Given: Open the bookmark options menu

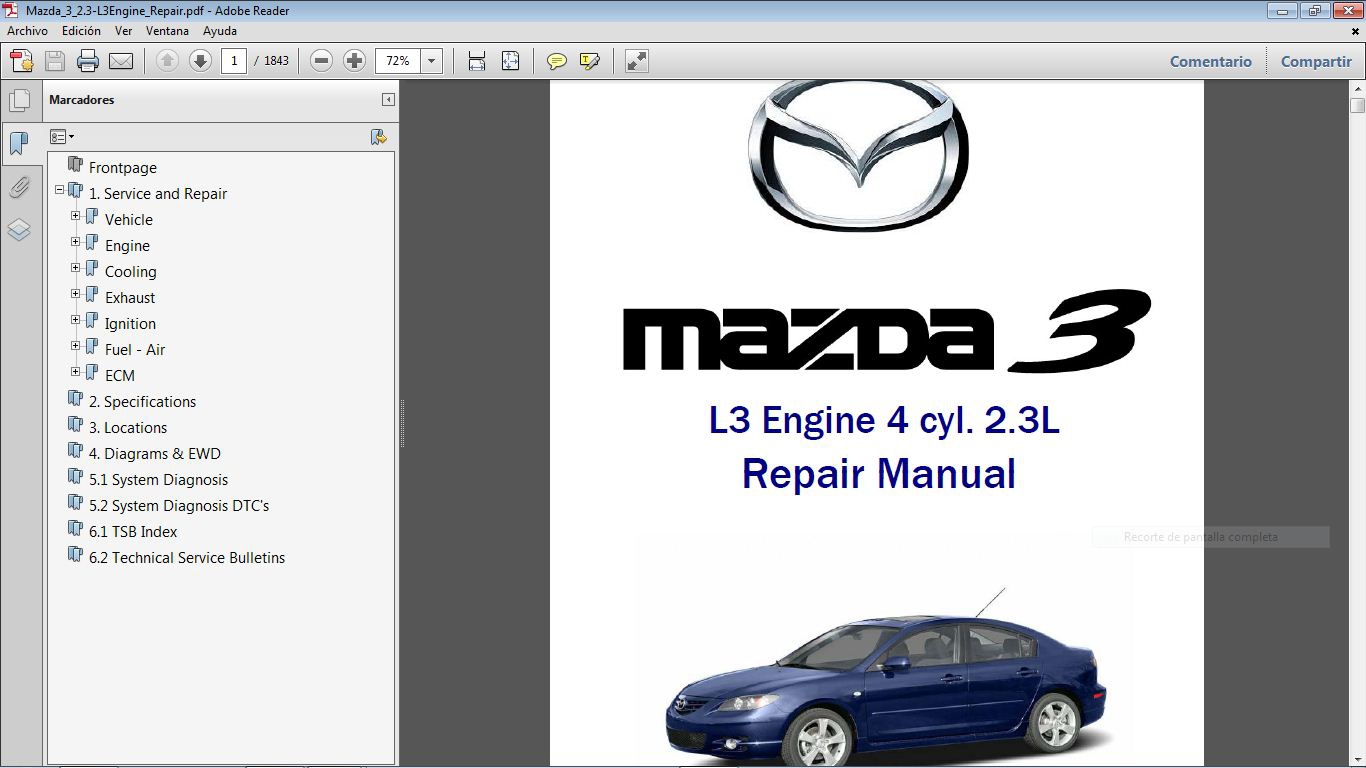Looking at the screenshot, I should [62, 135].
